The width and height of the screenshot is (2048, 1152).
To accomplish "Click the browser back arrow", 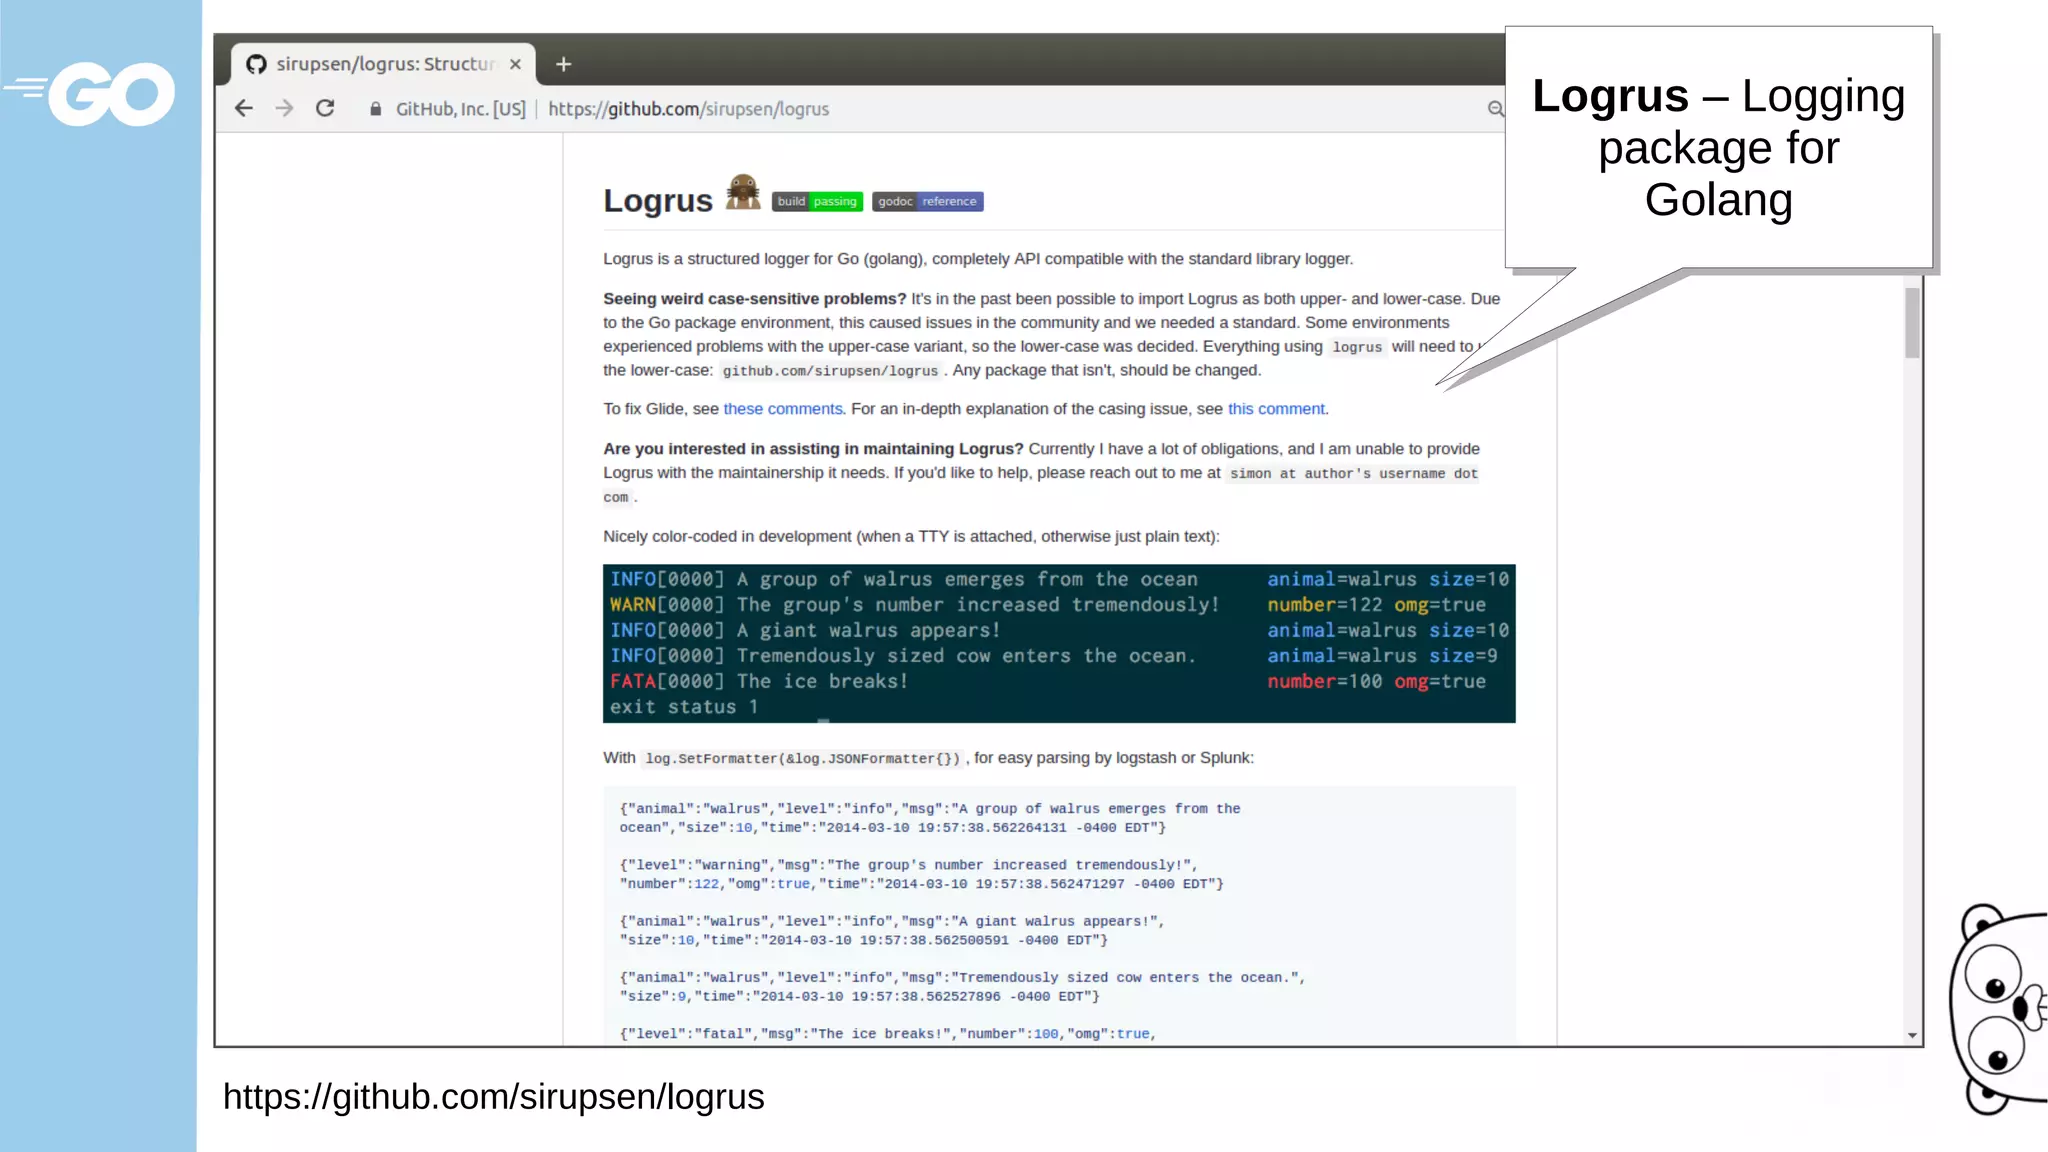I will (243, 108).
